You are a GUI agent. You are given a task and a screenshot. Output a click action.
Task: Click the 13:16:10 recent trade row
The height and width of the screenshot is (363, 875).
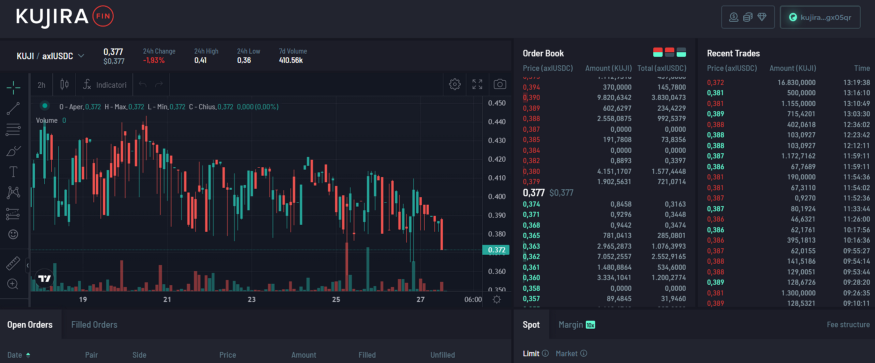tap(788, 93)
